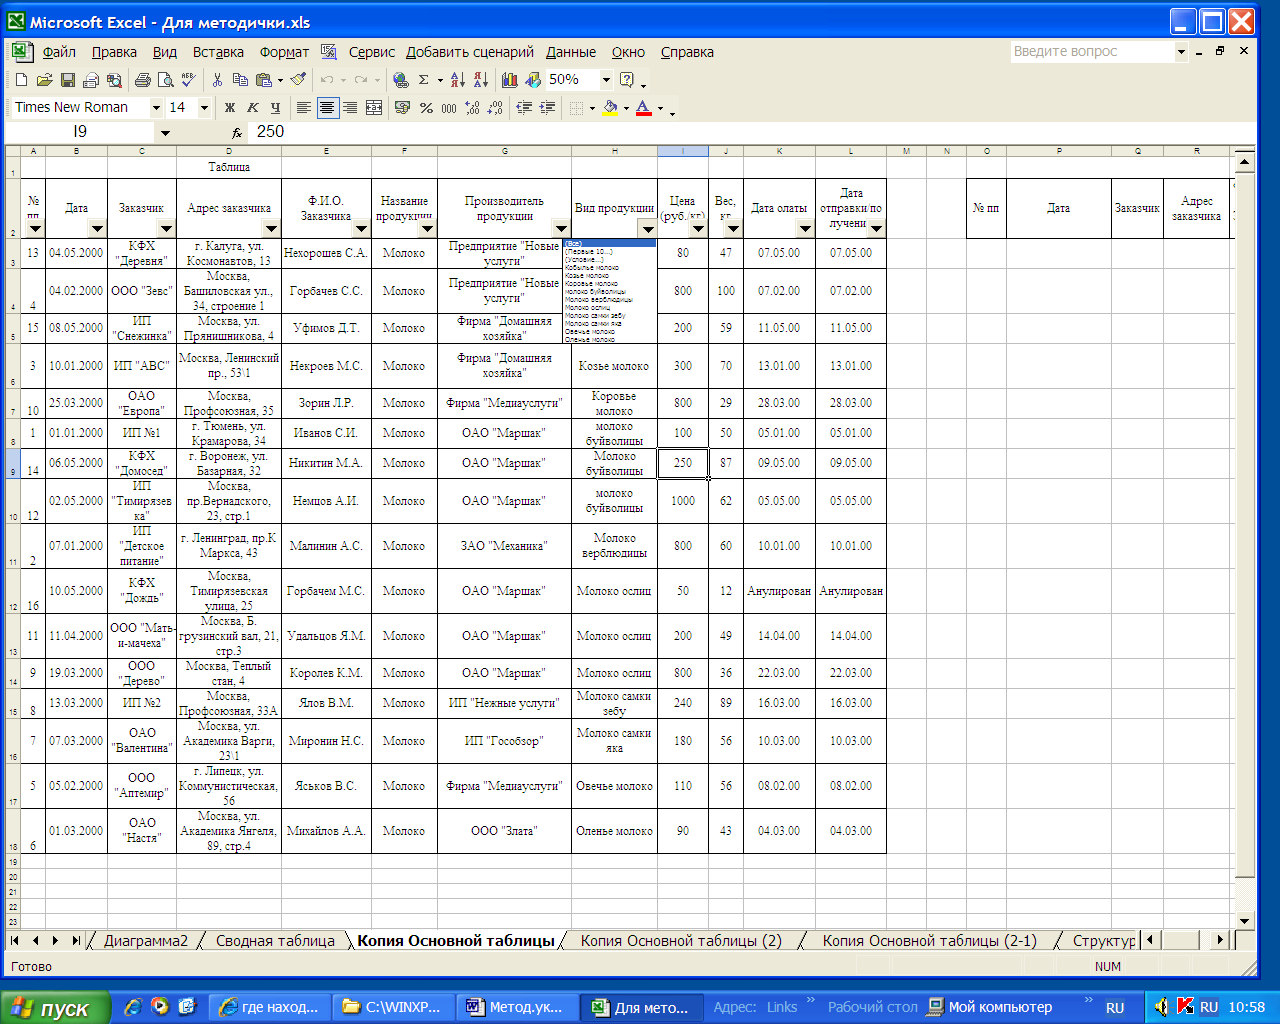Toggle right text alignment
1280x1024 pixels.
(350, 107)
